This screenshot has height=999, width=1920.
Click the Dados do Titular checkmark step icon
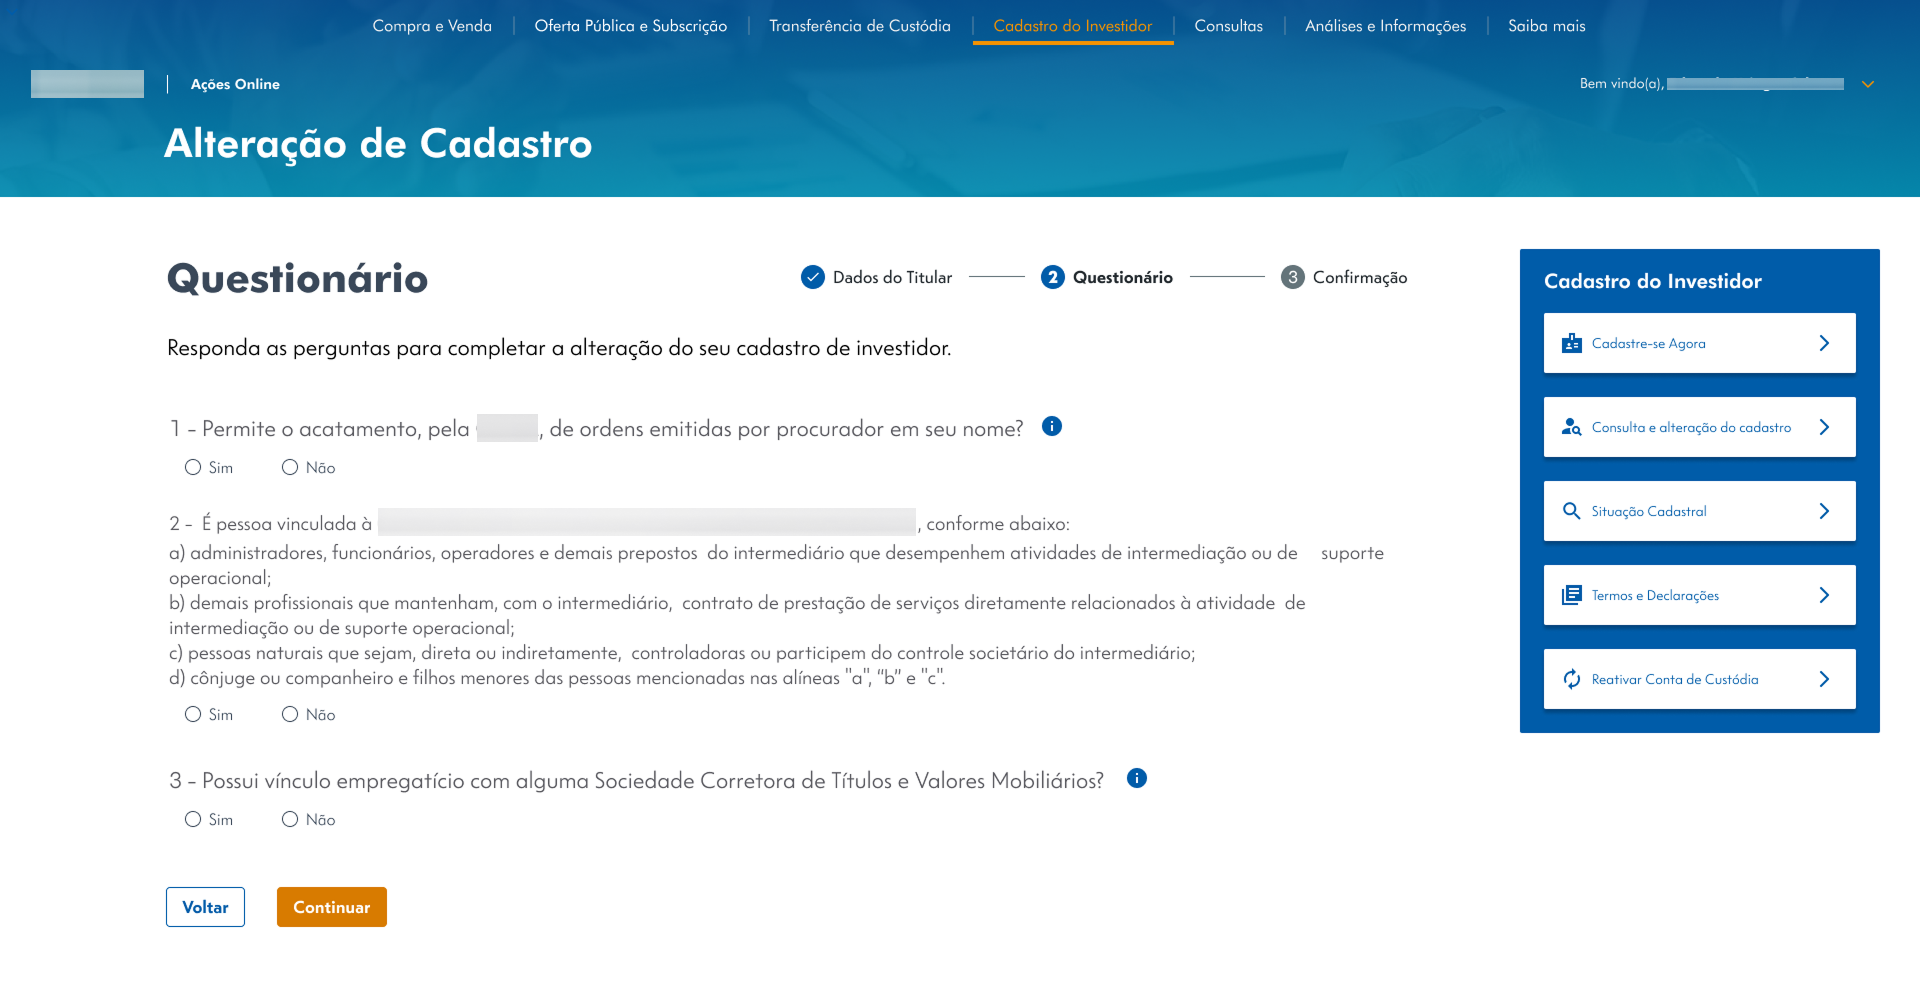(x=813, y=277)
